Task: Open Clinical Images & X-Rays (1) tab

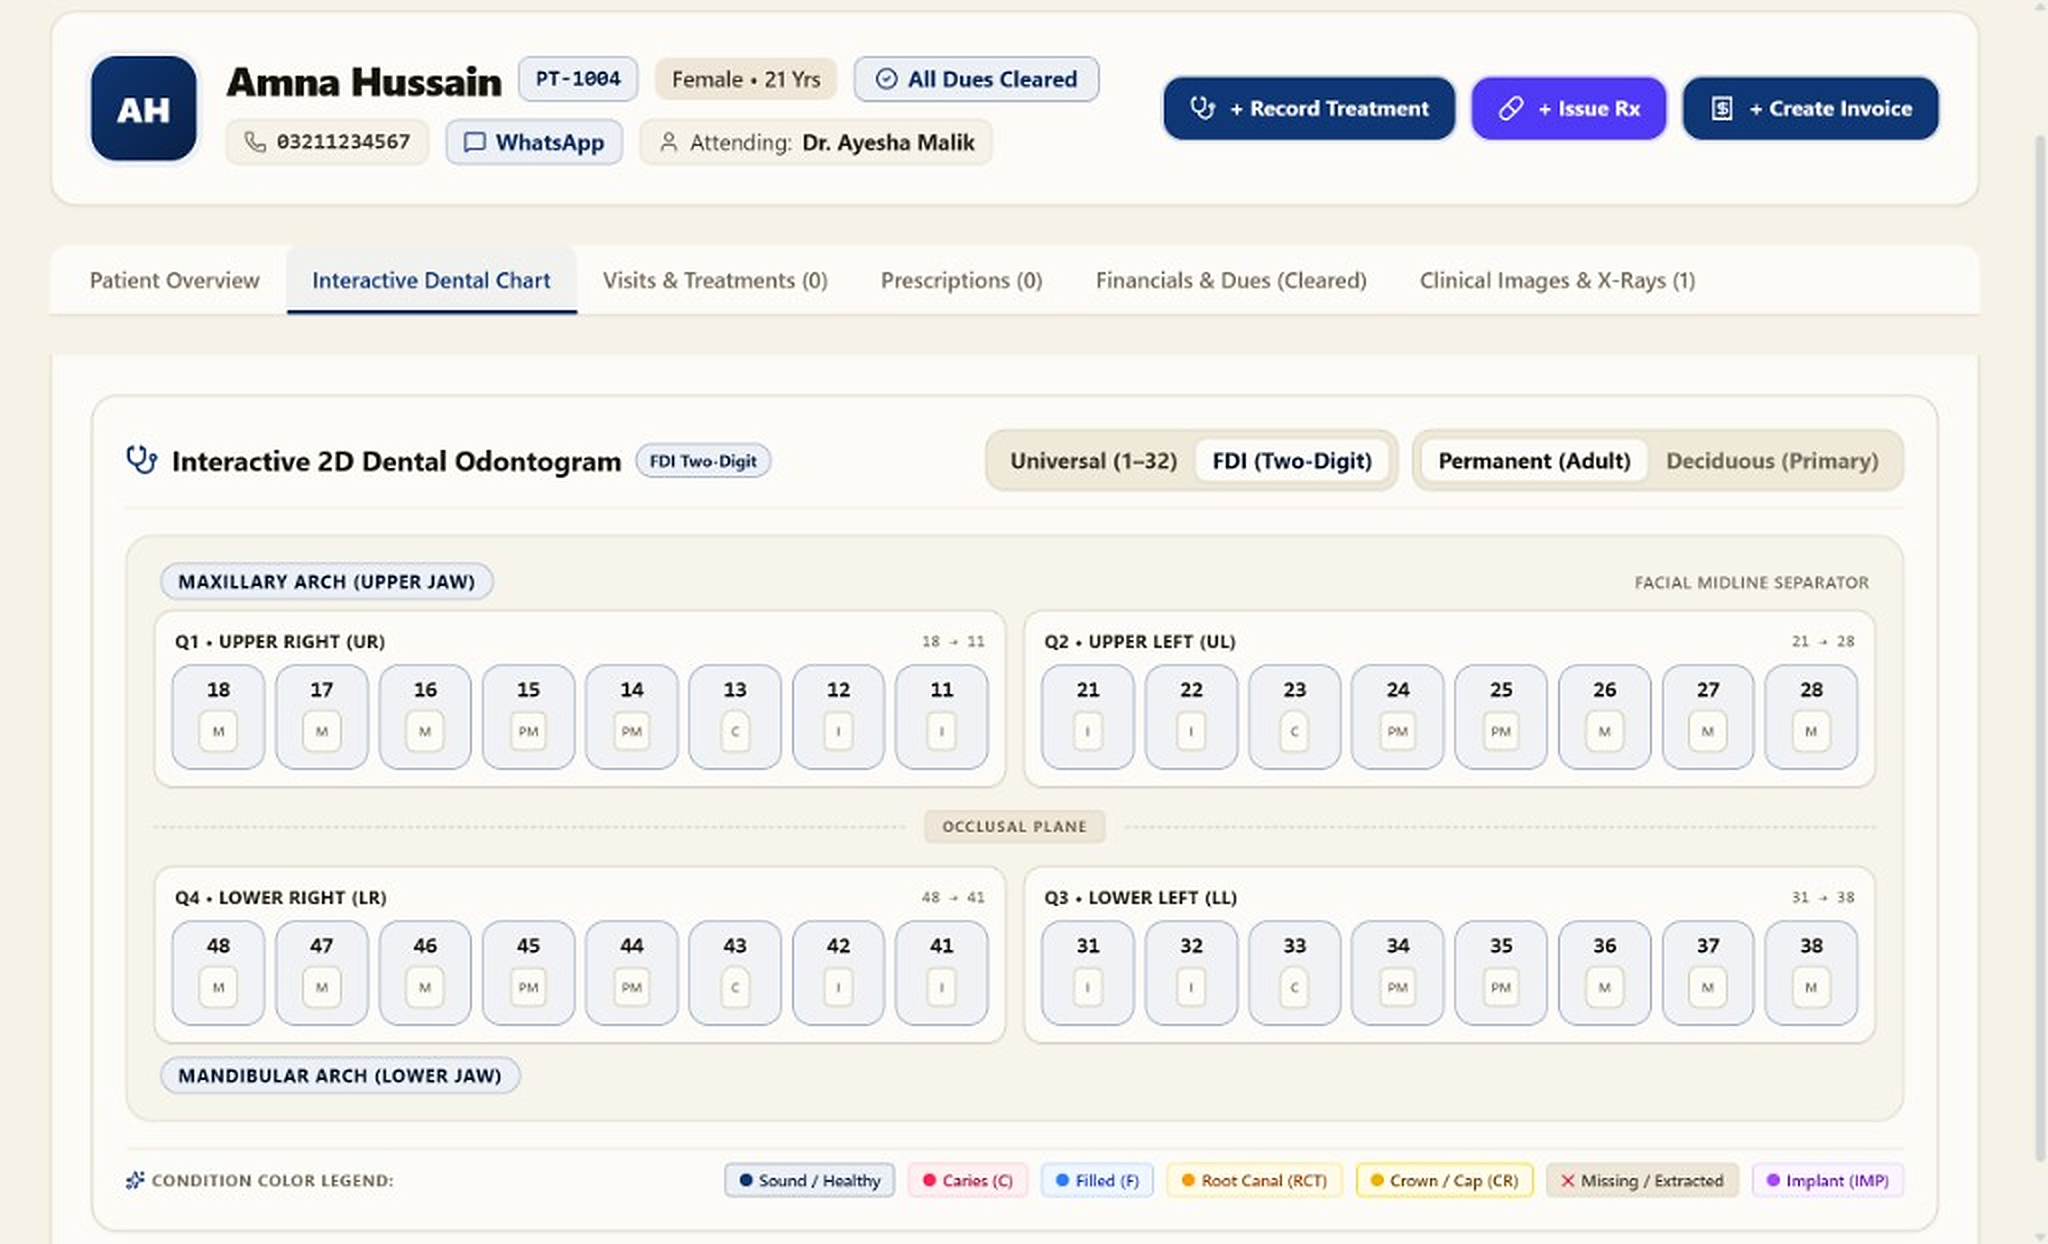Action: (1557, 280)
